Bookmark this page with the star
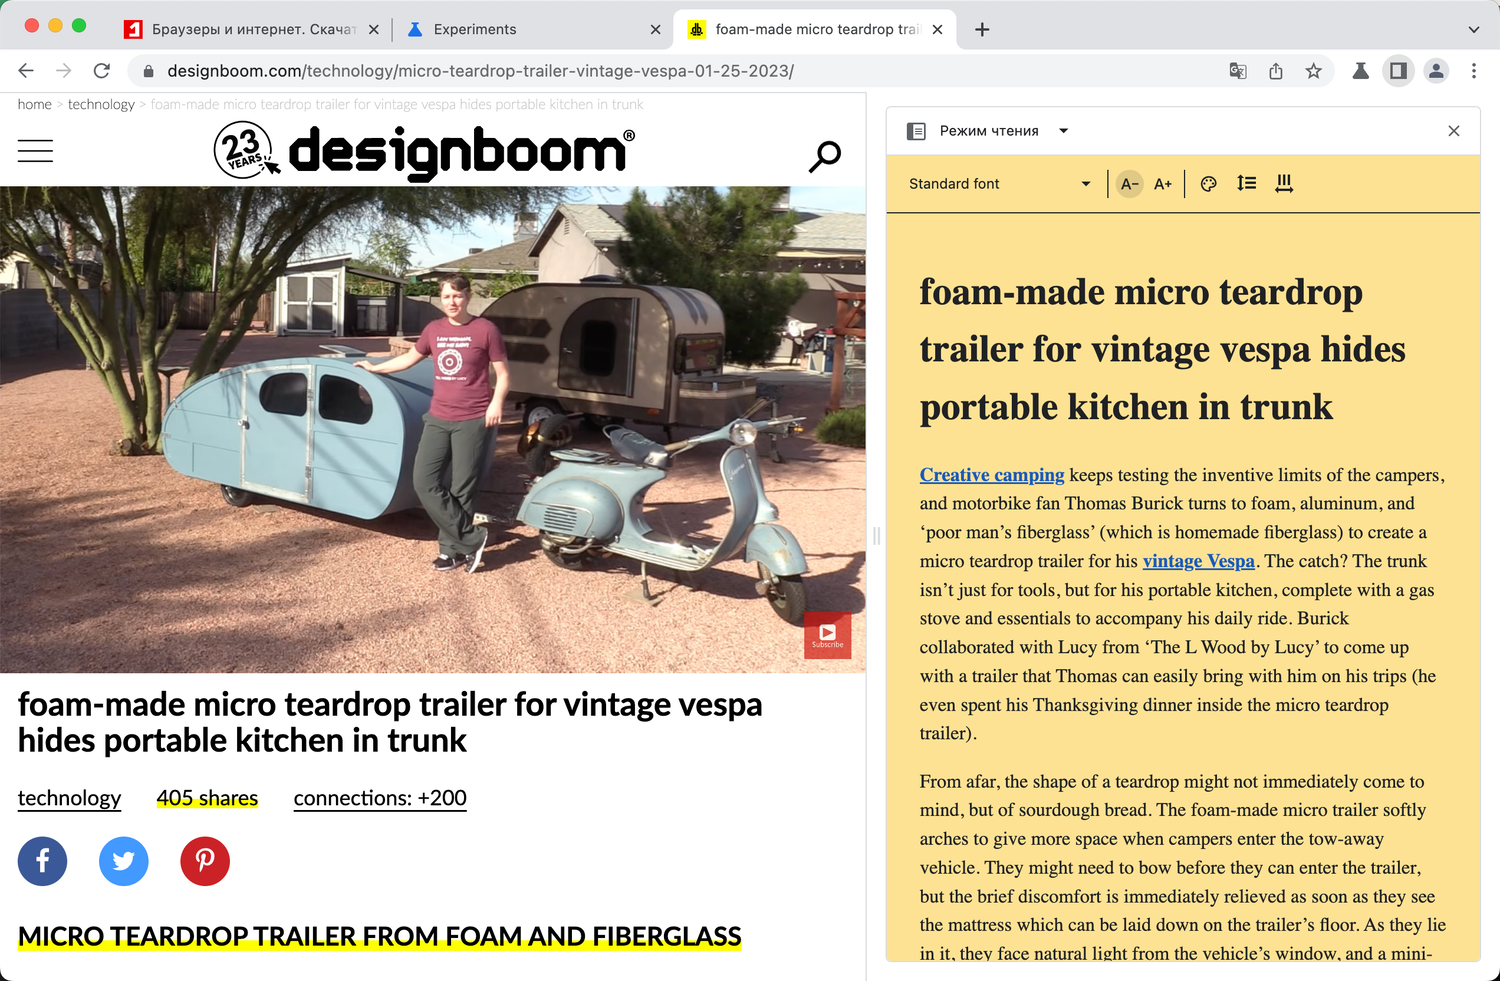The width and height of the screenshot is (1500, 981). pos(1314,71)
